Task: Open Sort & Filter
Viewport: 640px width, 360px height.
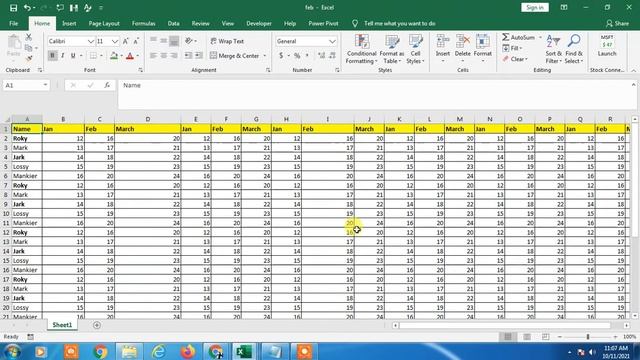Action: coord(553,49)
